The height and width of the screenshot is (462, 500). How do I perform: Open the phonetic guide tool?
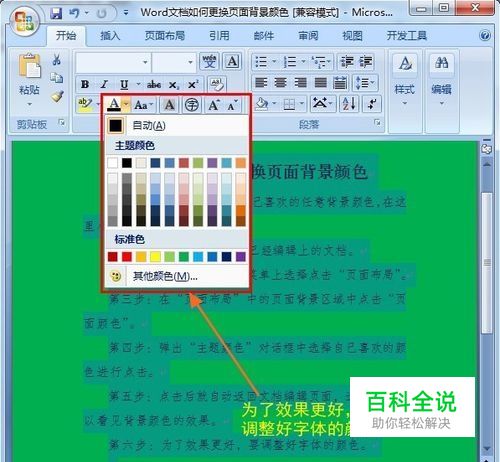[x=209, y=61]
